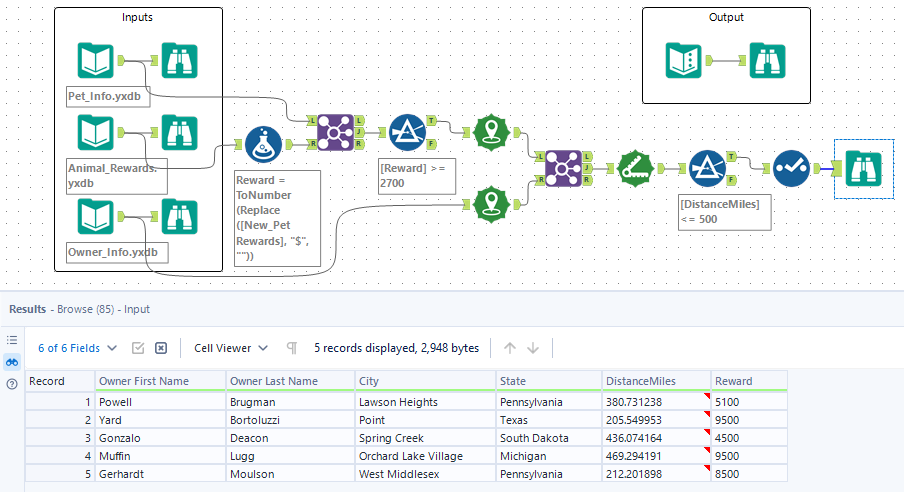This screenshot has width=904, height=492.
Task: Click the [Reward] >= 2700 annotation
Action: coord(417,176)
